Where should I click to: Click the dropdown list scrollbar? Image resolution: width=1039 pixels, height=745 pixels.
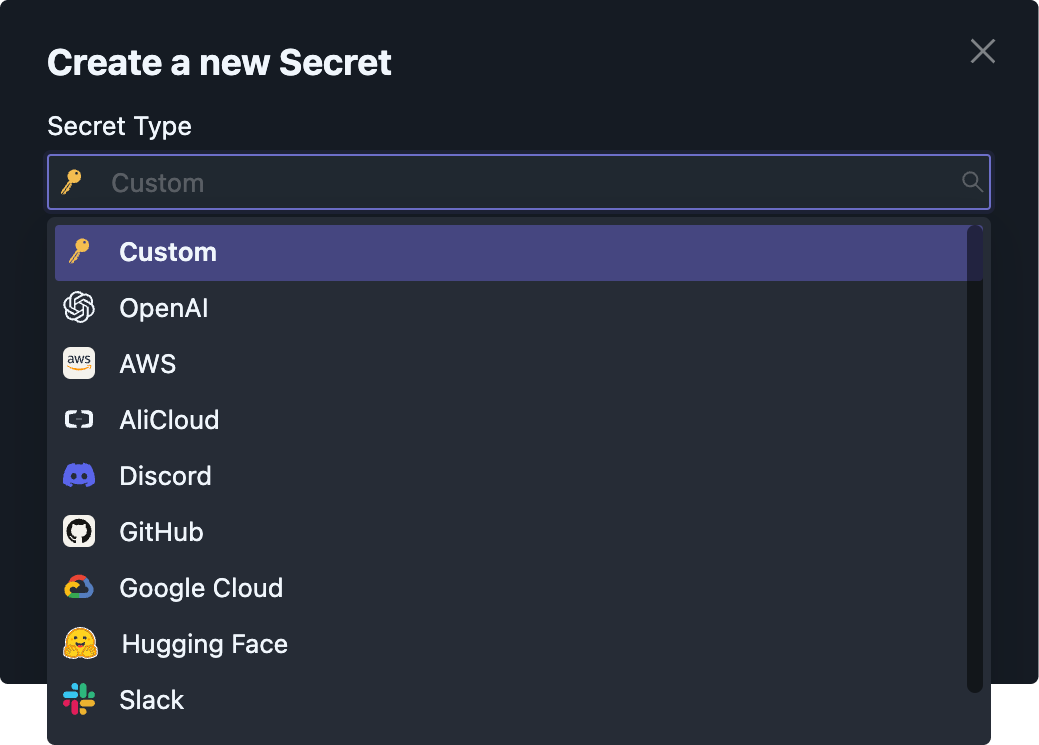[x=974, y=458]
